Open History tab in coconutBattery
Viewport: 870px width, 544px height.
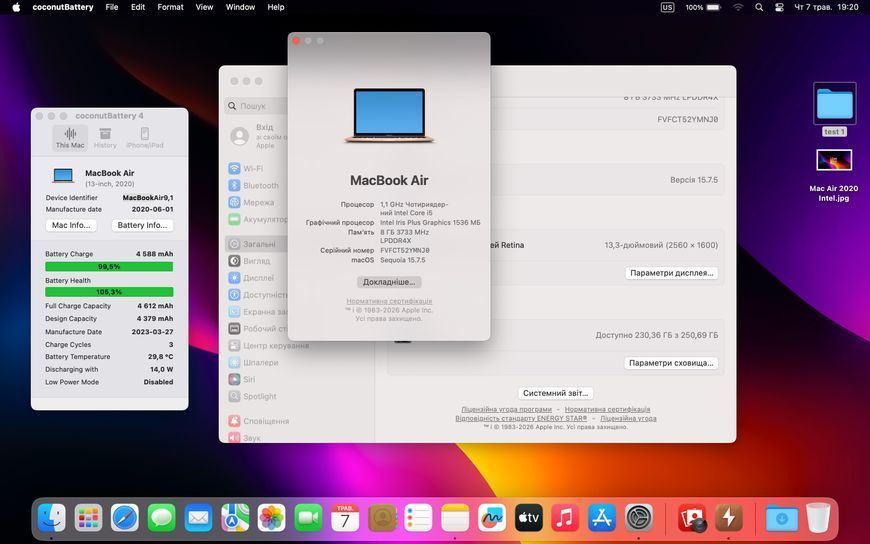coord(105,138)
